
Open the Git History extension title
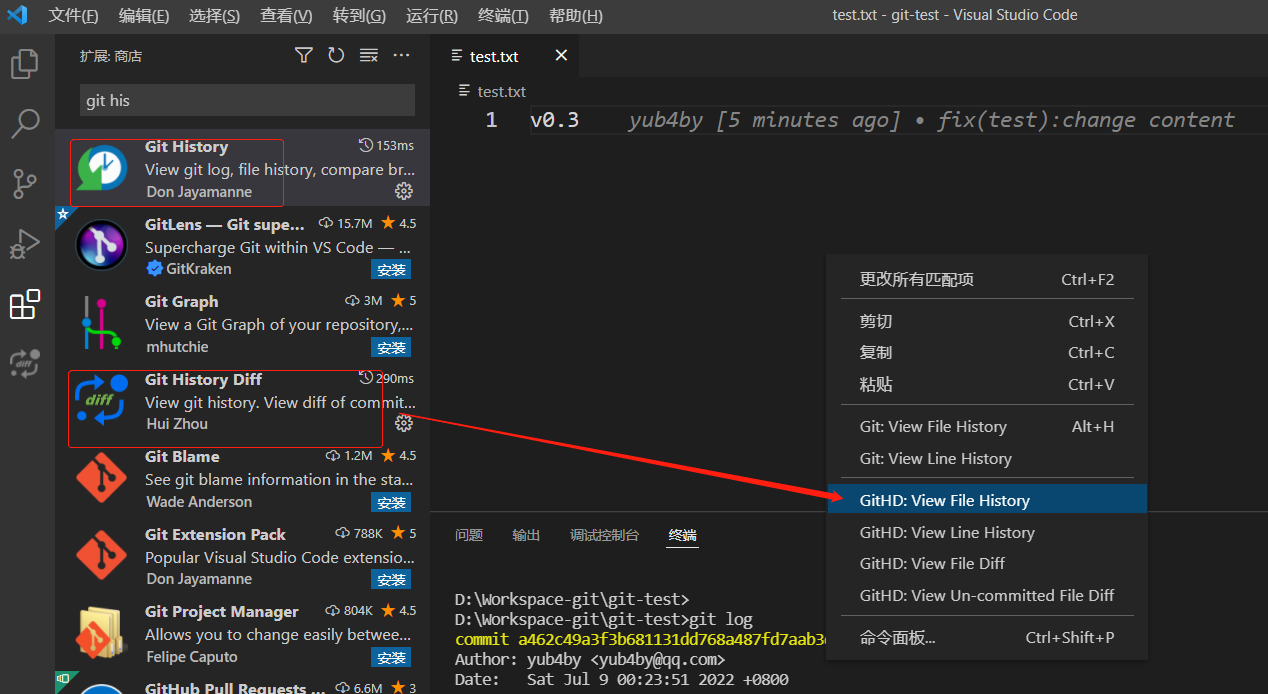point(186,147)
